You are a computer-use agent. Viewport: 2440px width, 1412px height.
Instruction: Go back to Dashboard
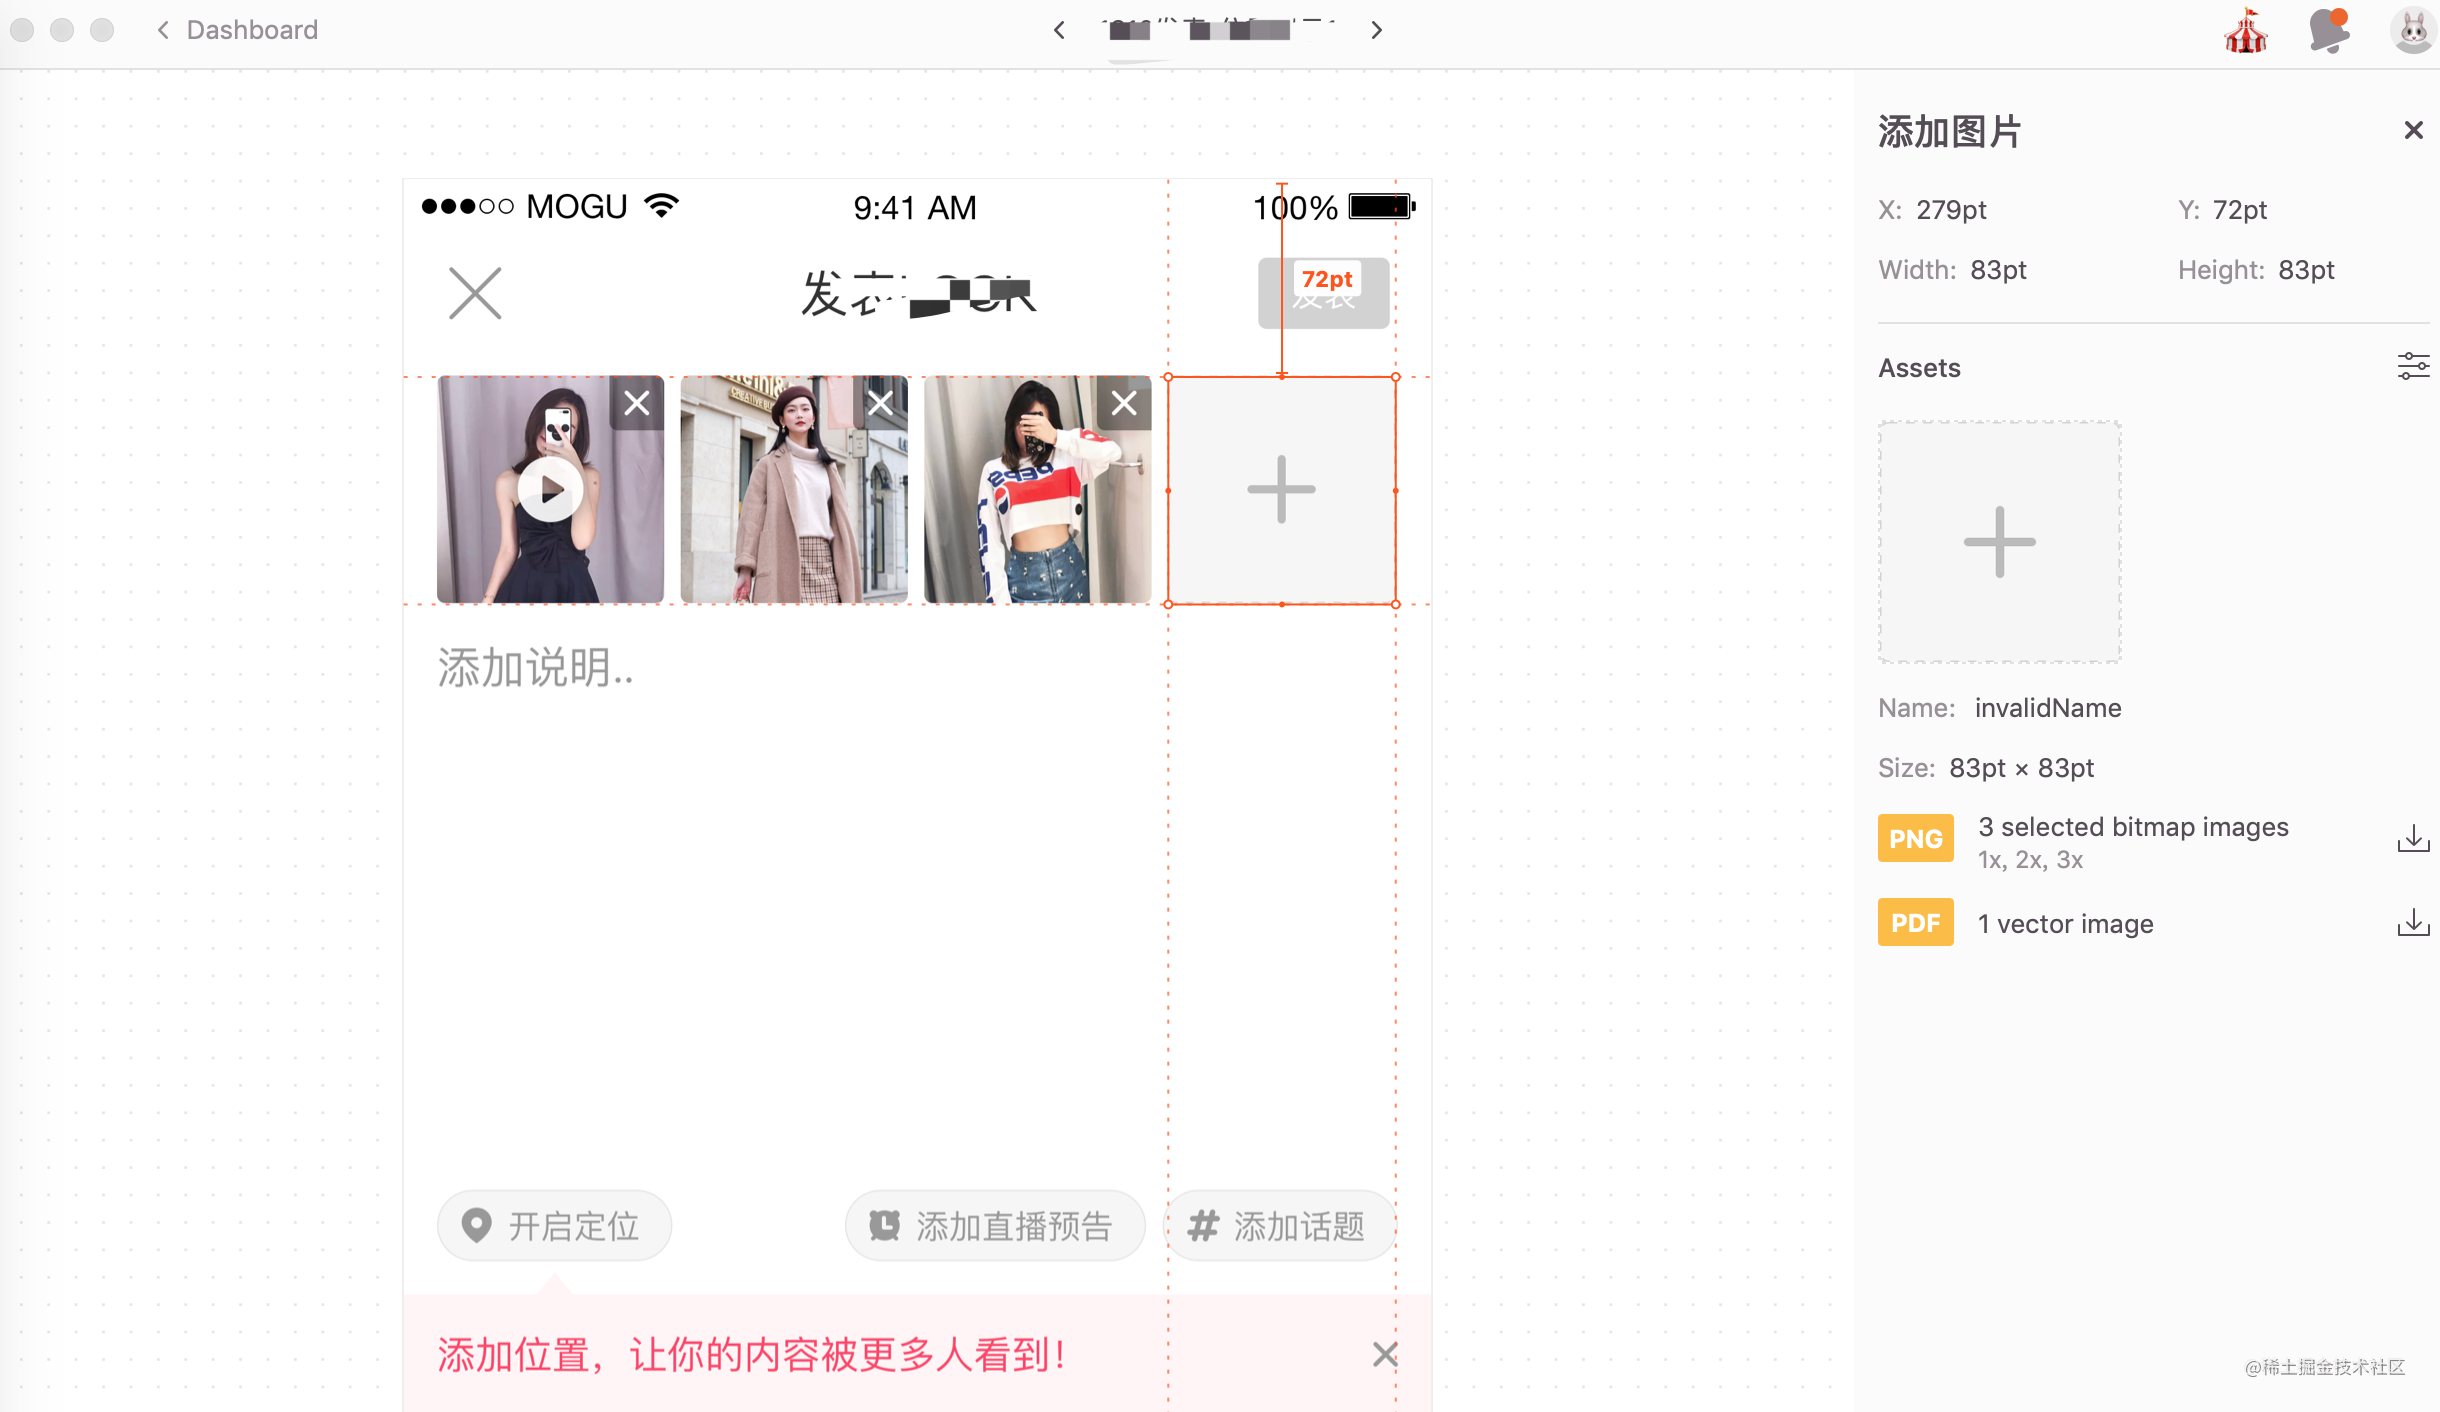point(237,30)
